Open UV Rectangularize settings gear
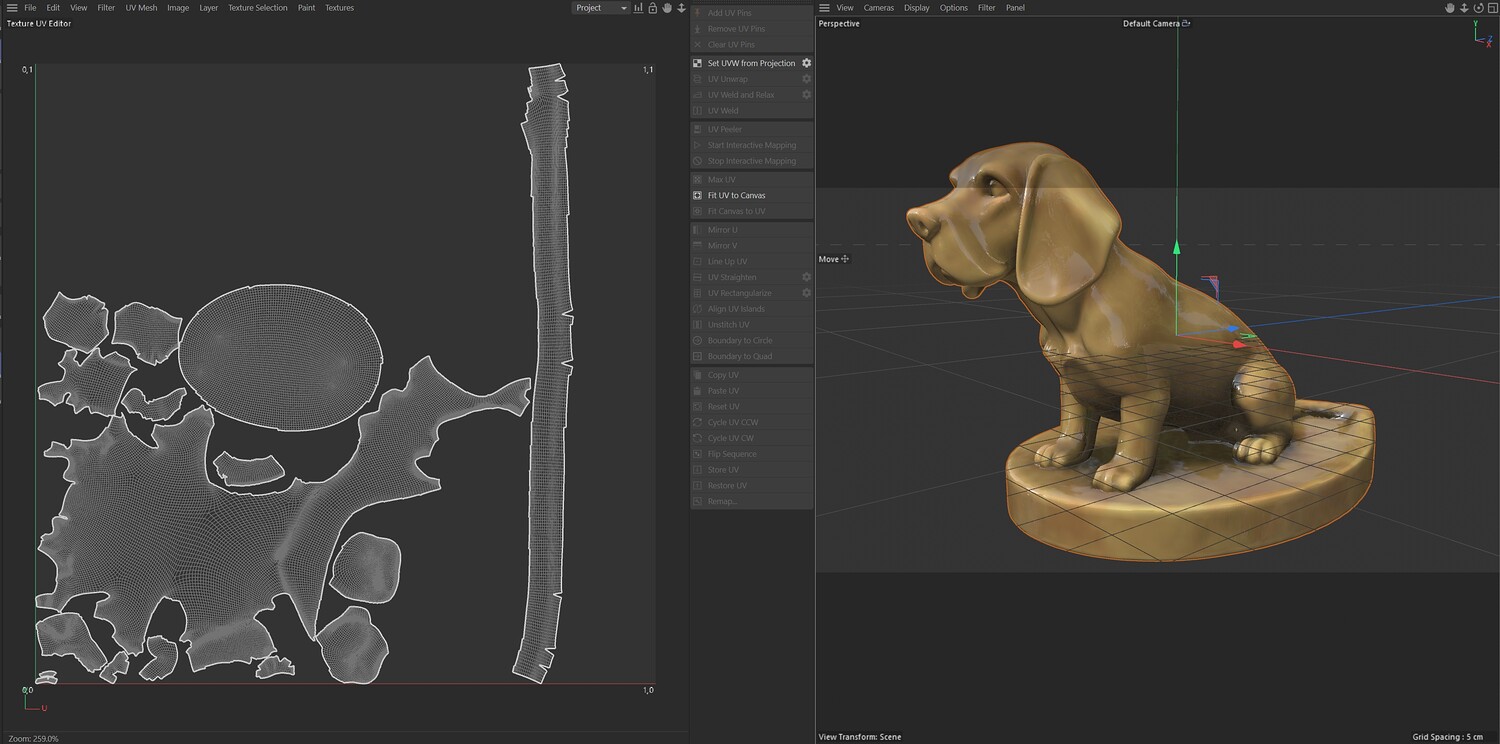Image resolution: width=1500 pixels, height=744 pixels. pos(806,293)
